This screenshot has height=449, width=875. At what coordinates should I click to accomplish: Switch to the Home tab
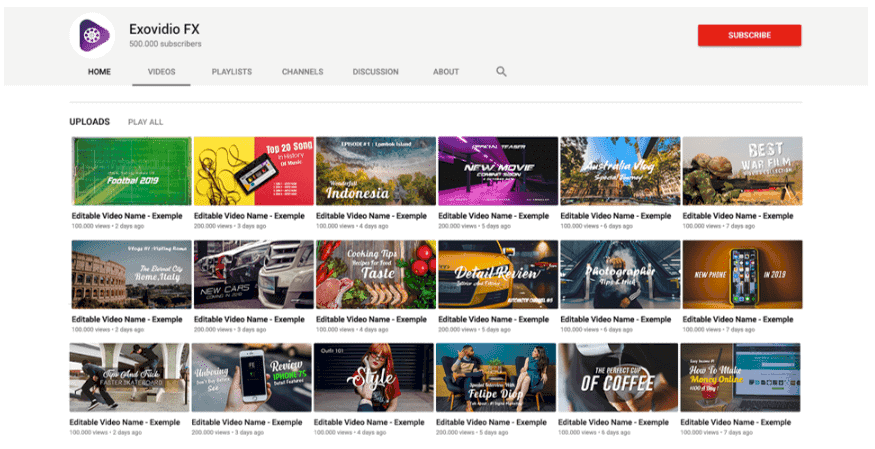tap(99, 72)
